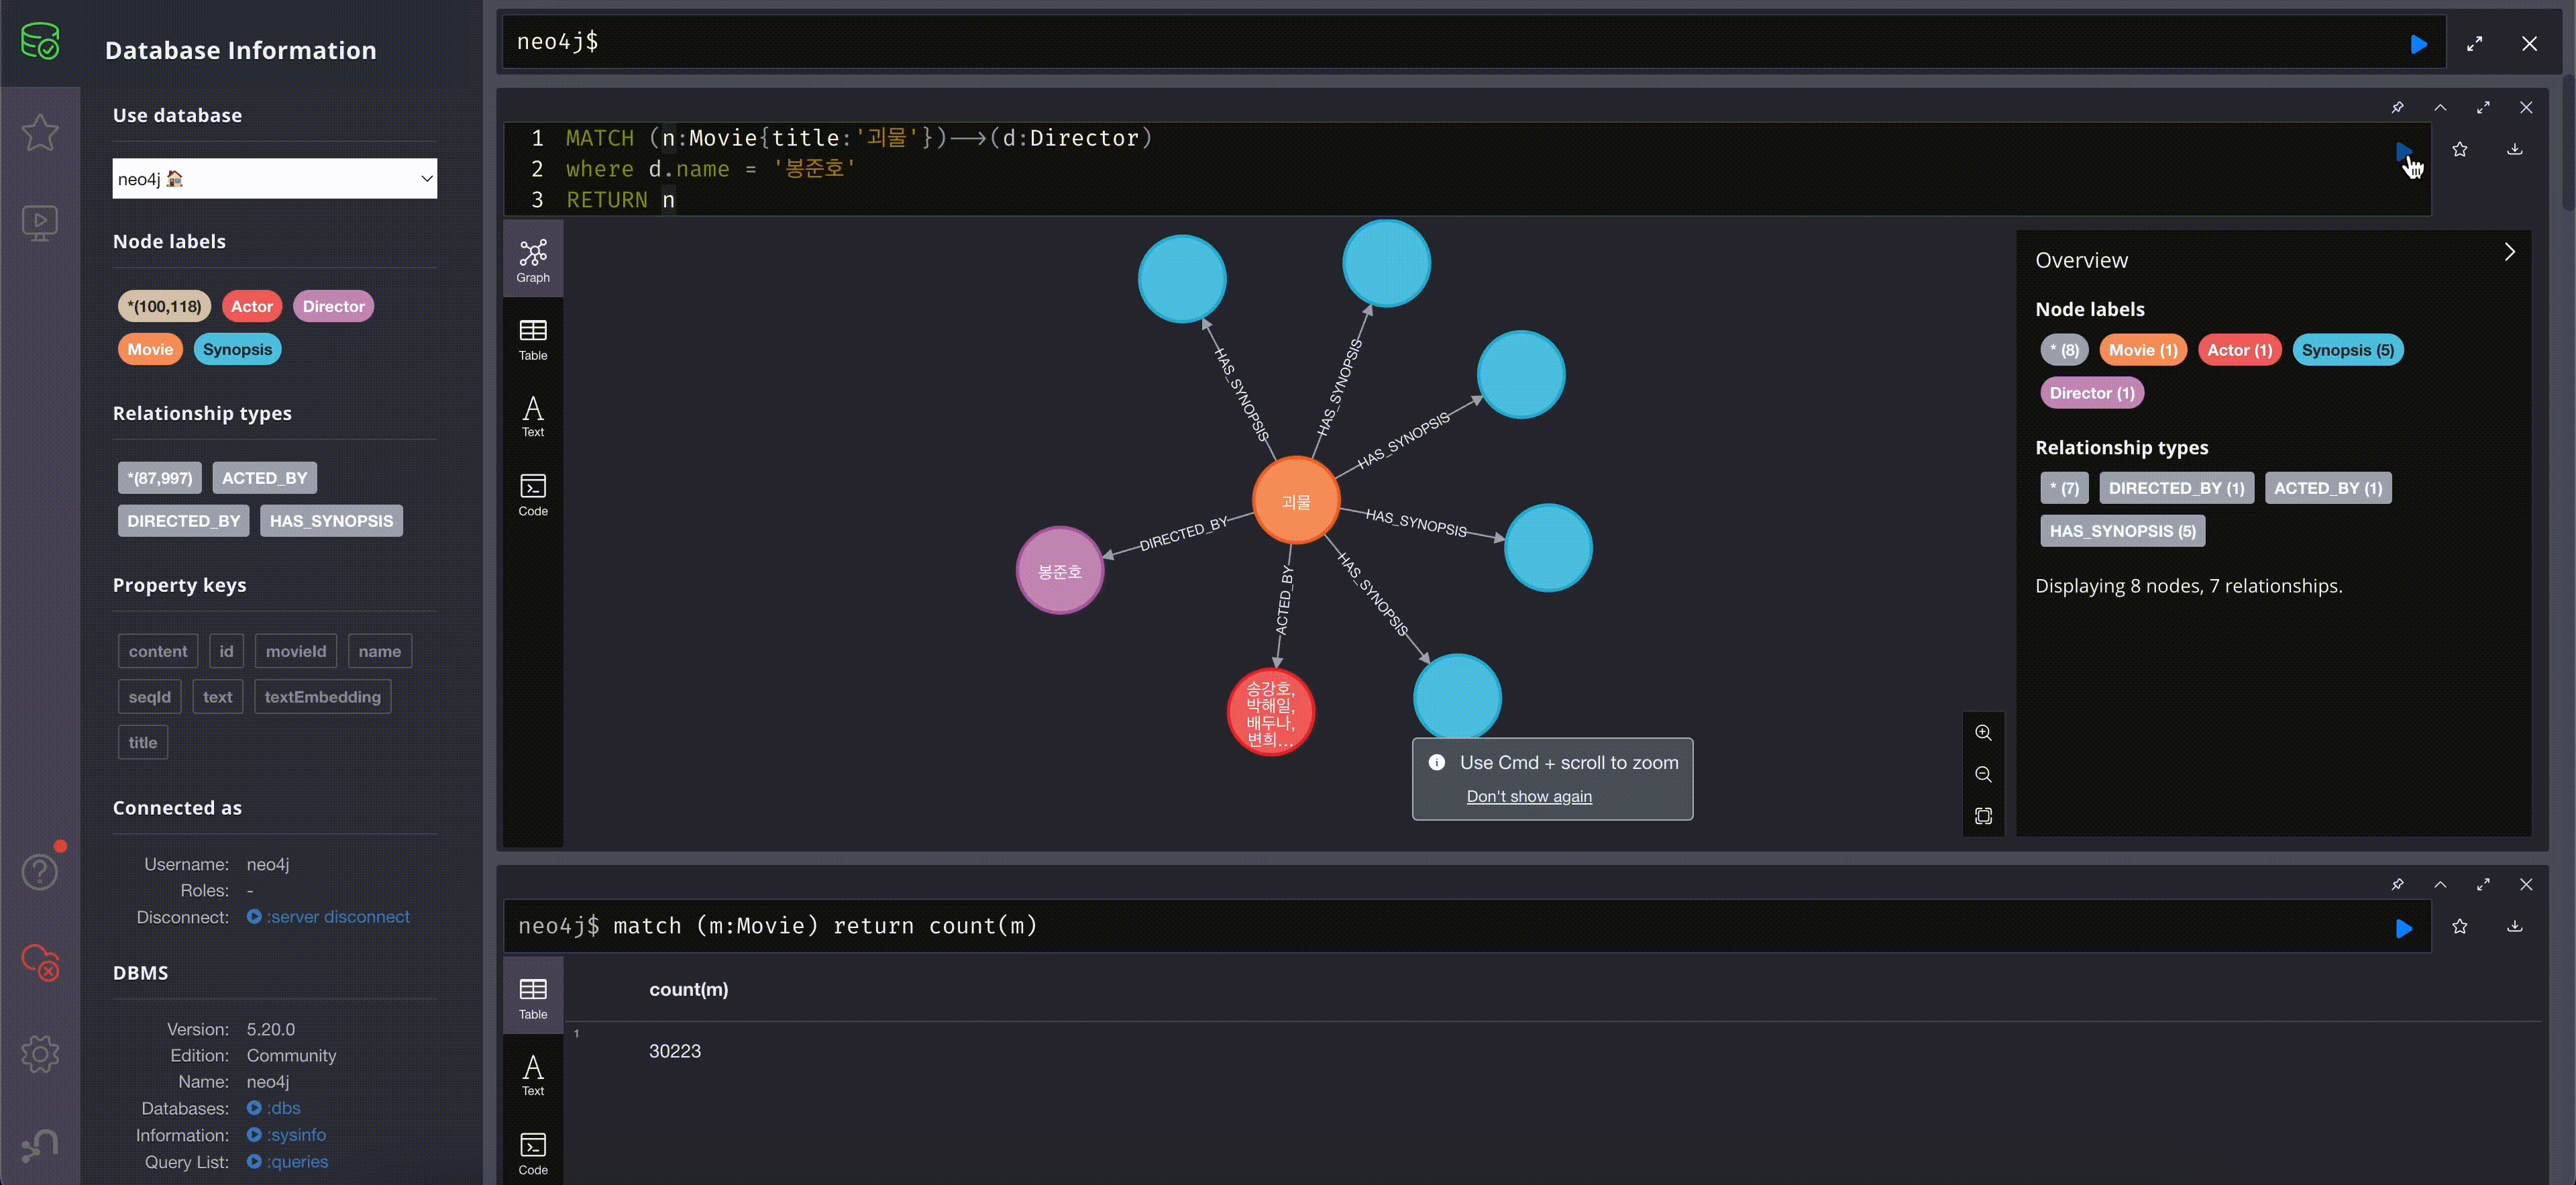Save MATCH query as favorite star
The height and width of the screenshot is (1185, 2576).
pyautogui.click(x=2459, y=150)
